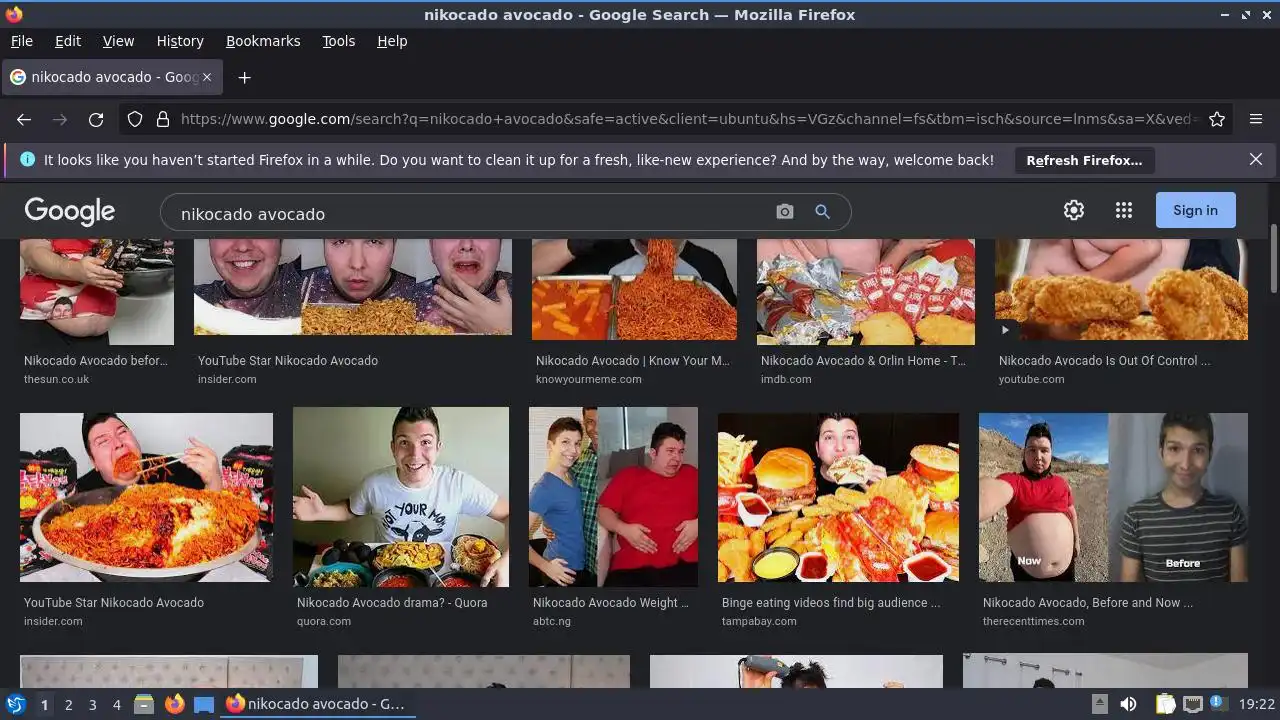Open the abtc.ng Weight image thumbnail

[x=613, y=497]
